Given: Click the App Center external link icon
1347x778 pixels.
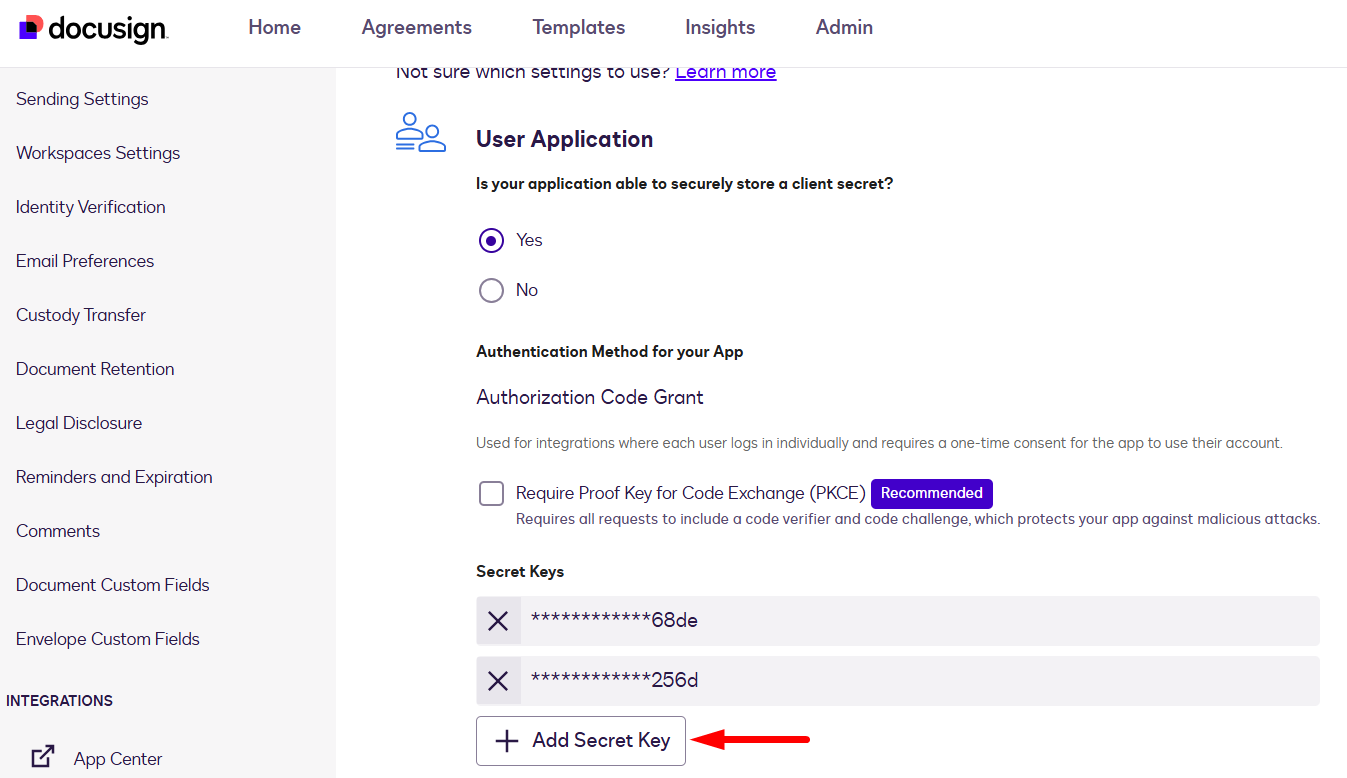Looking at the screenshot, I should click(x=43, y=758).
